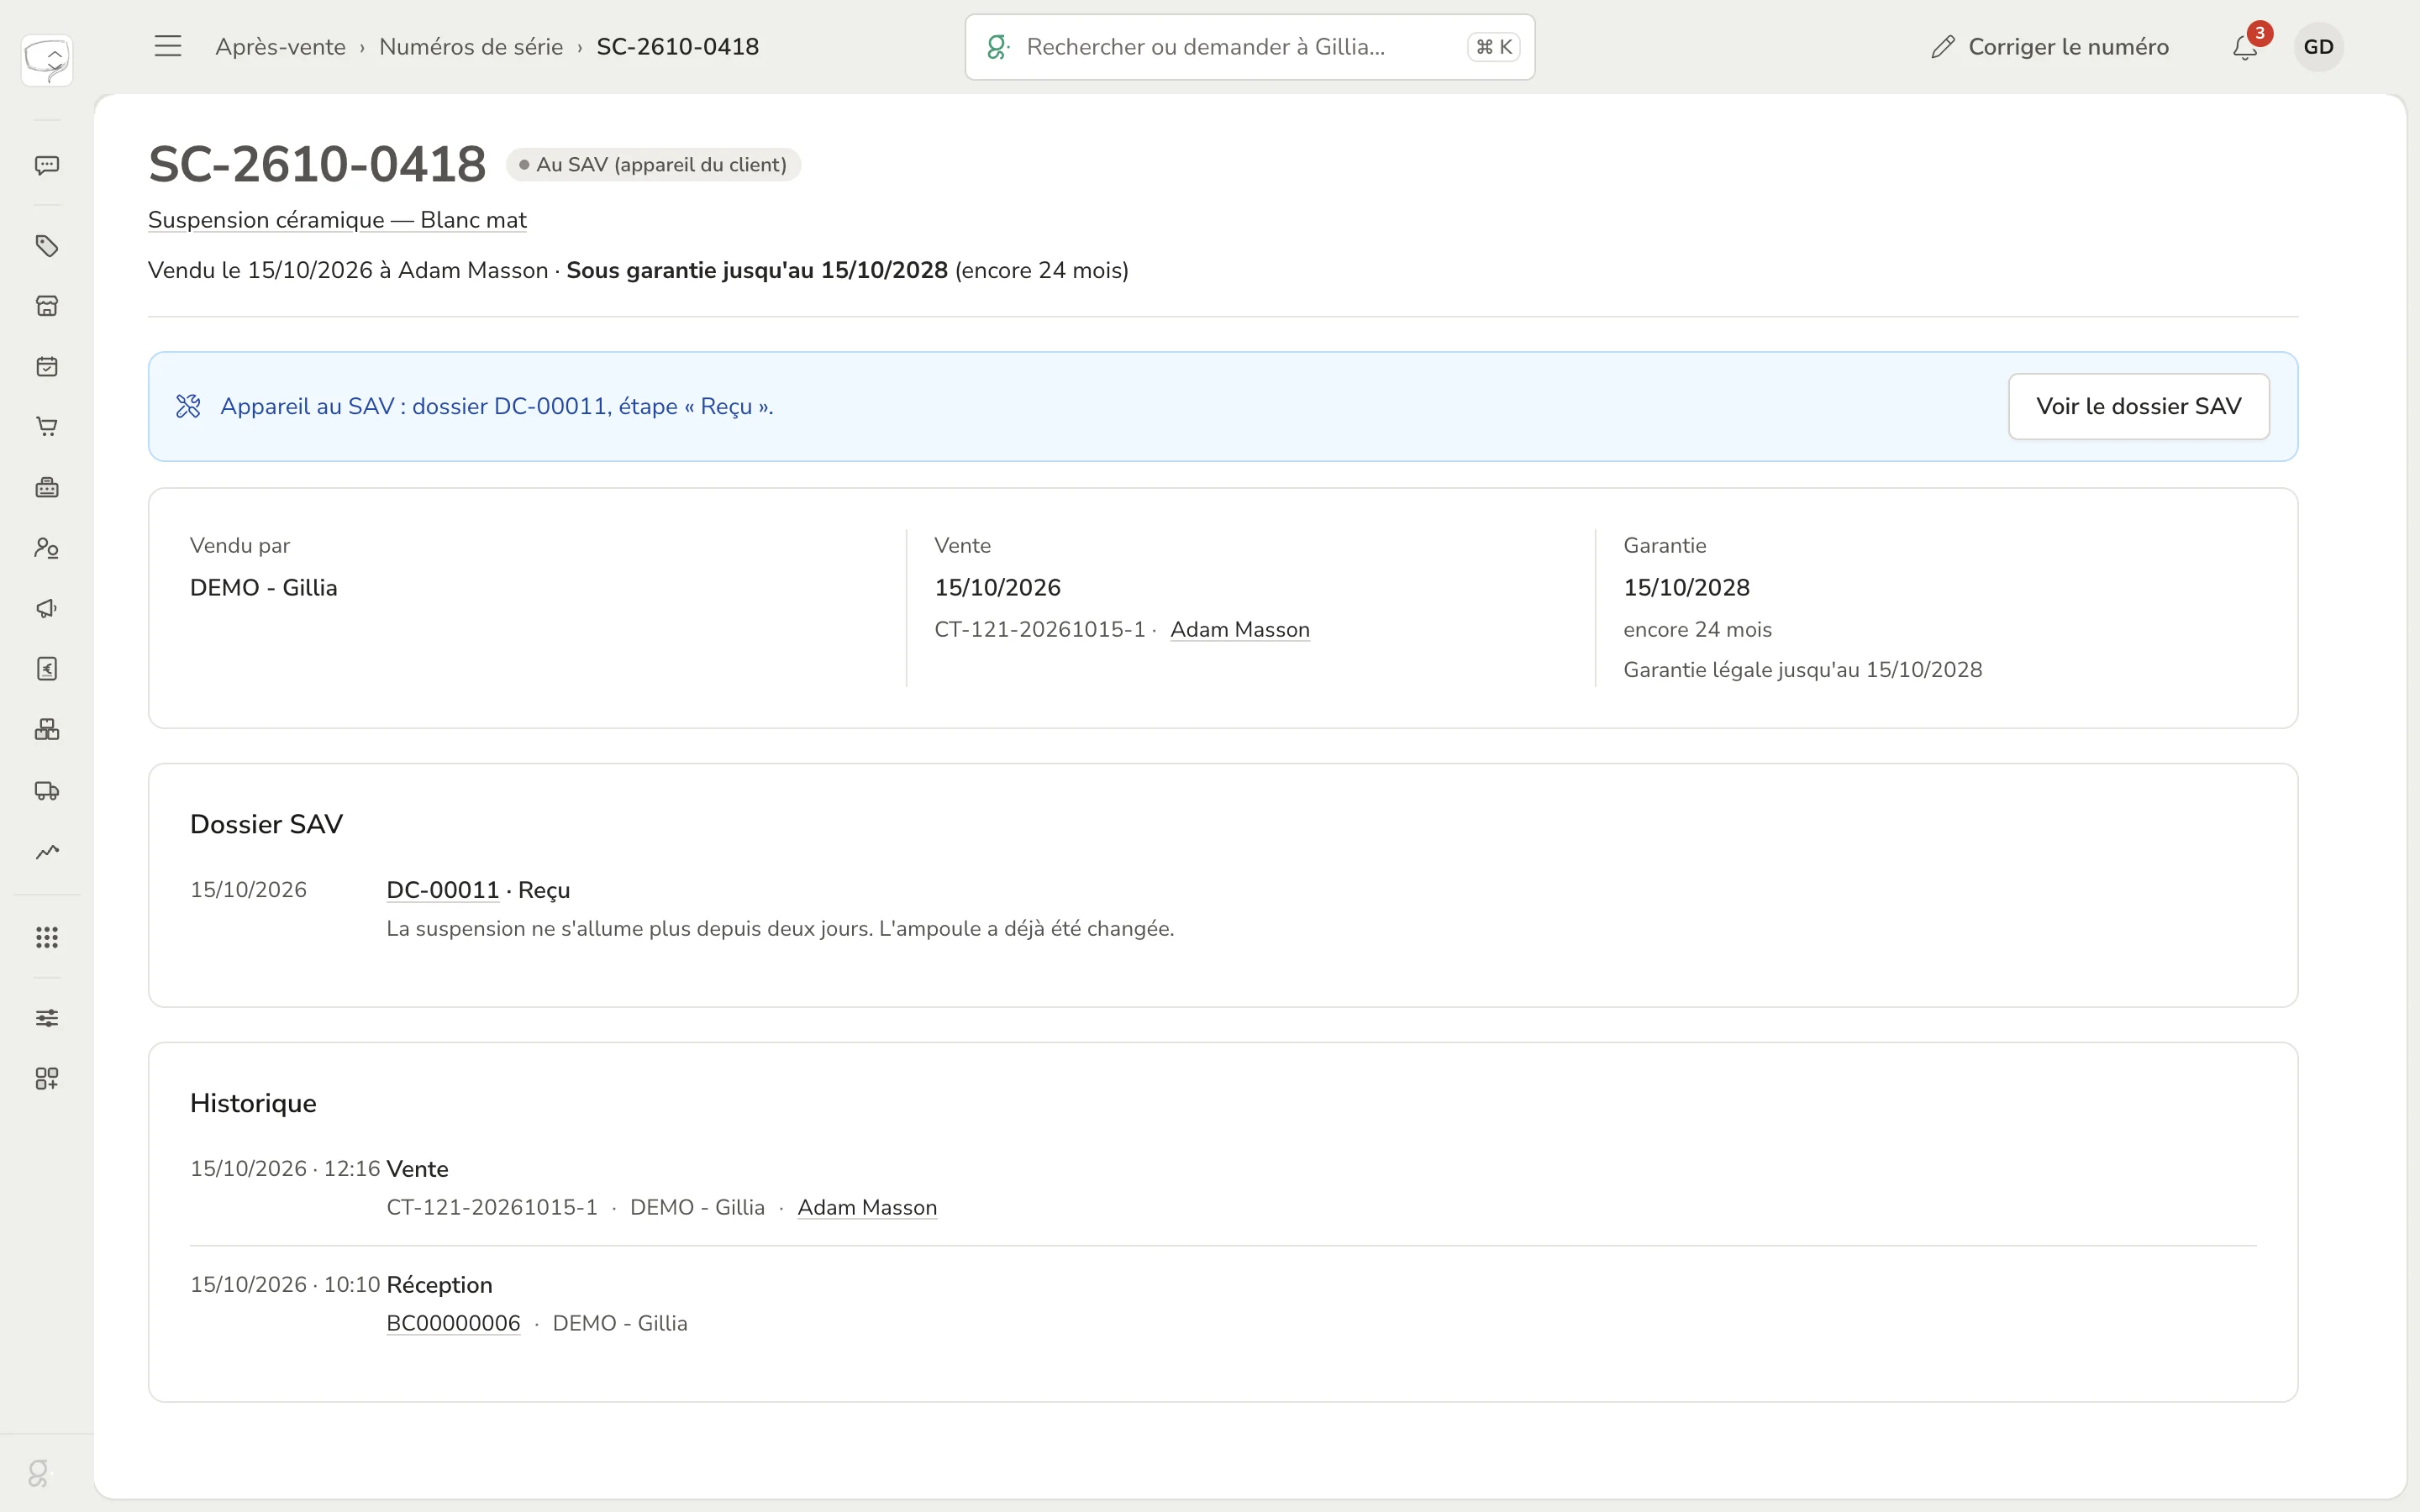This screenshot has width=2420, height=1512.
Task: Open the megaphone marketing sidebar icon
Action: pos(47,609)
